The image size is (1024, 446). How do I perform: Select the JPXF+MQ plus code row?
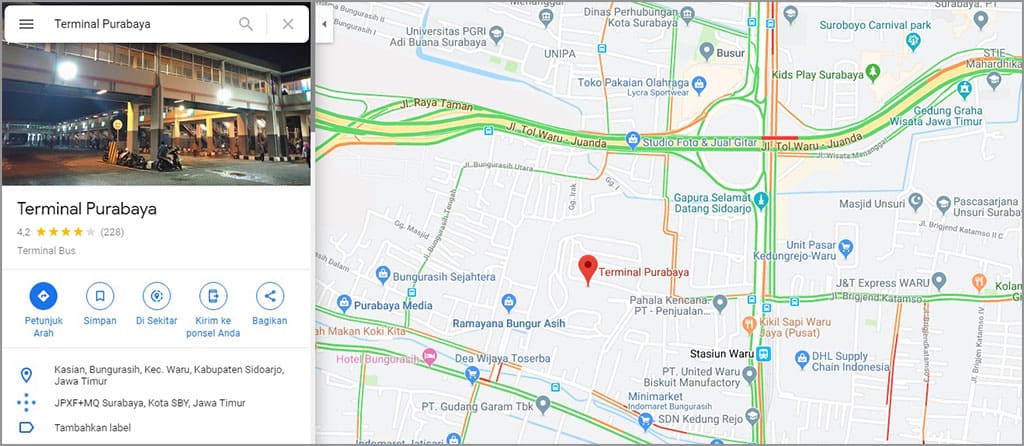pyautogui.click(x=156, y=403)
